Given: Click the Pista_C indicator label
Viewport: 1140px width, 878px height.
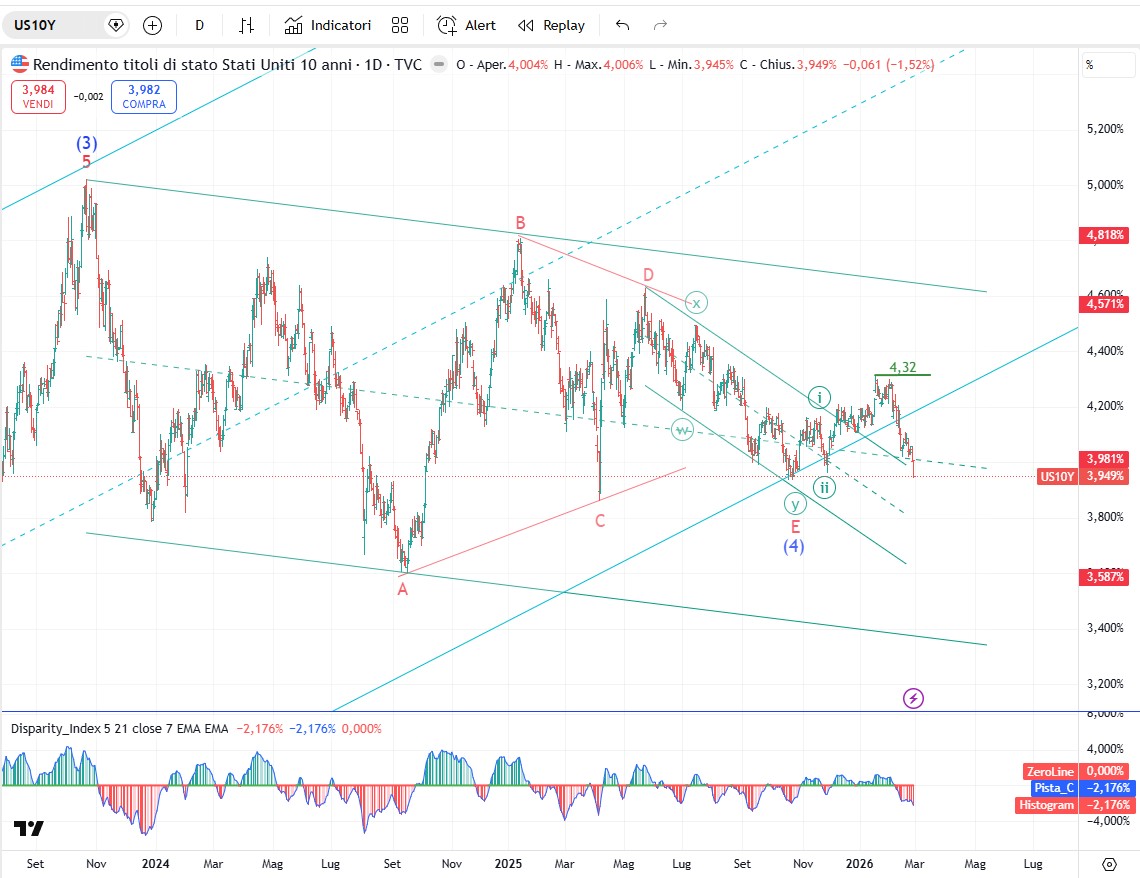Looking at the screenshot, I should (1053, 788).
